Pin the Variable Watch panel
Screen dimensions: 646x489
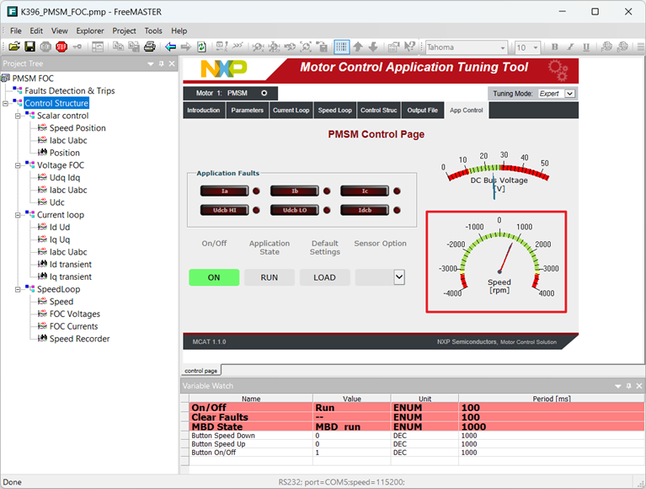[x=629, y=386]
